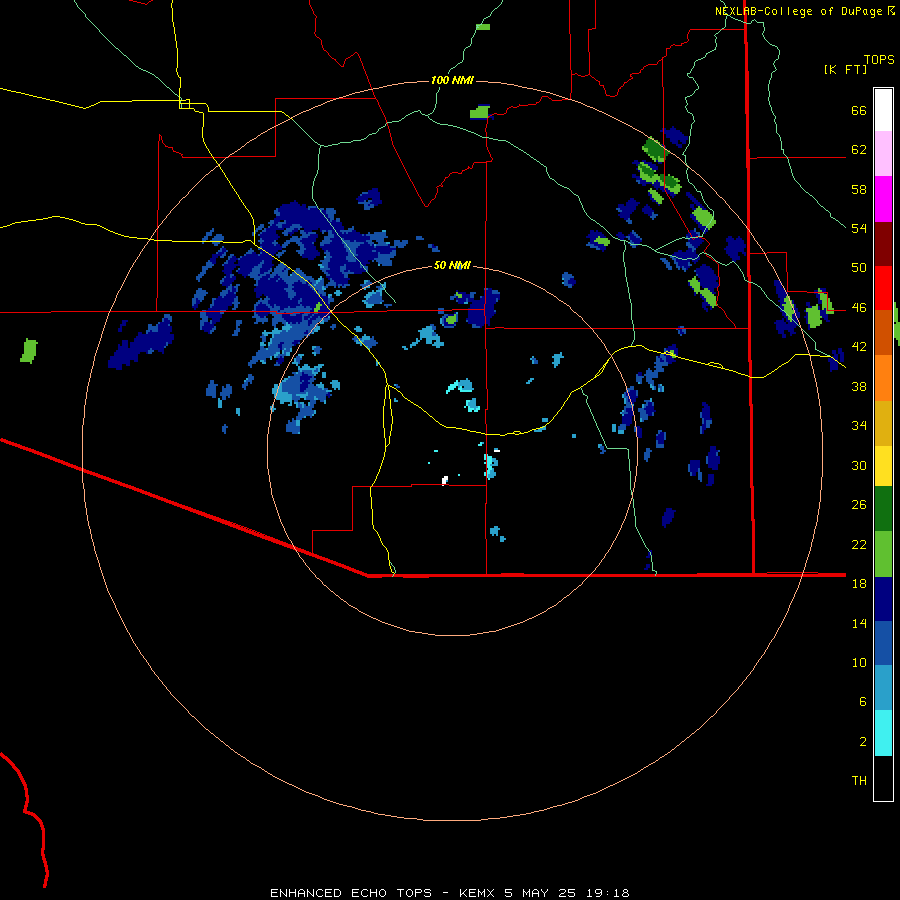900x900 pixels.
Task: Select the 58 value on the legend
Action: 859,189
